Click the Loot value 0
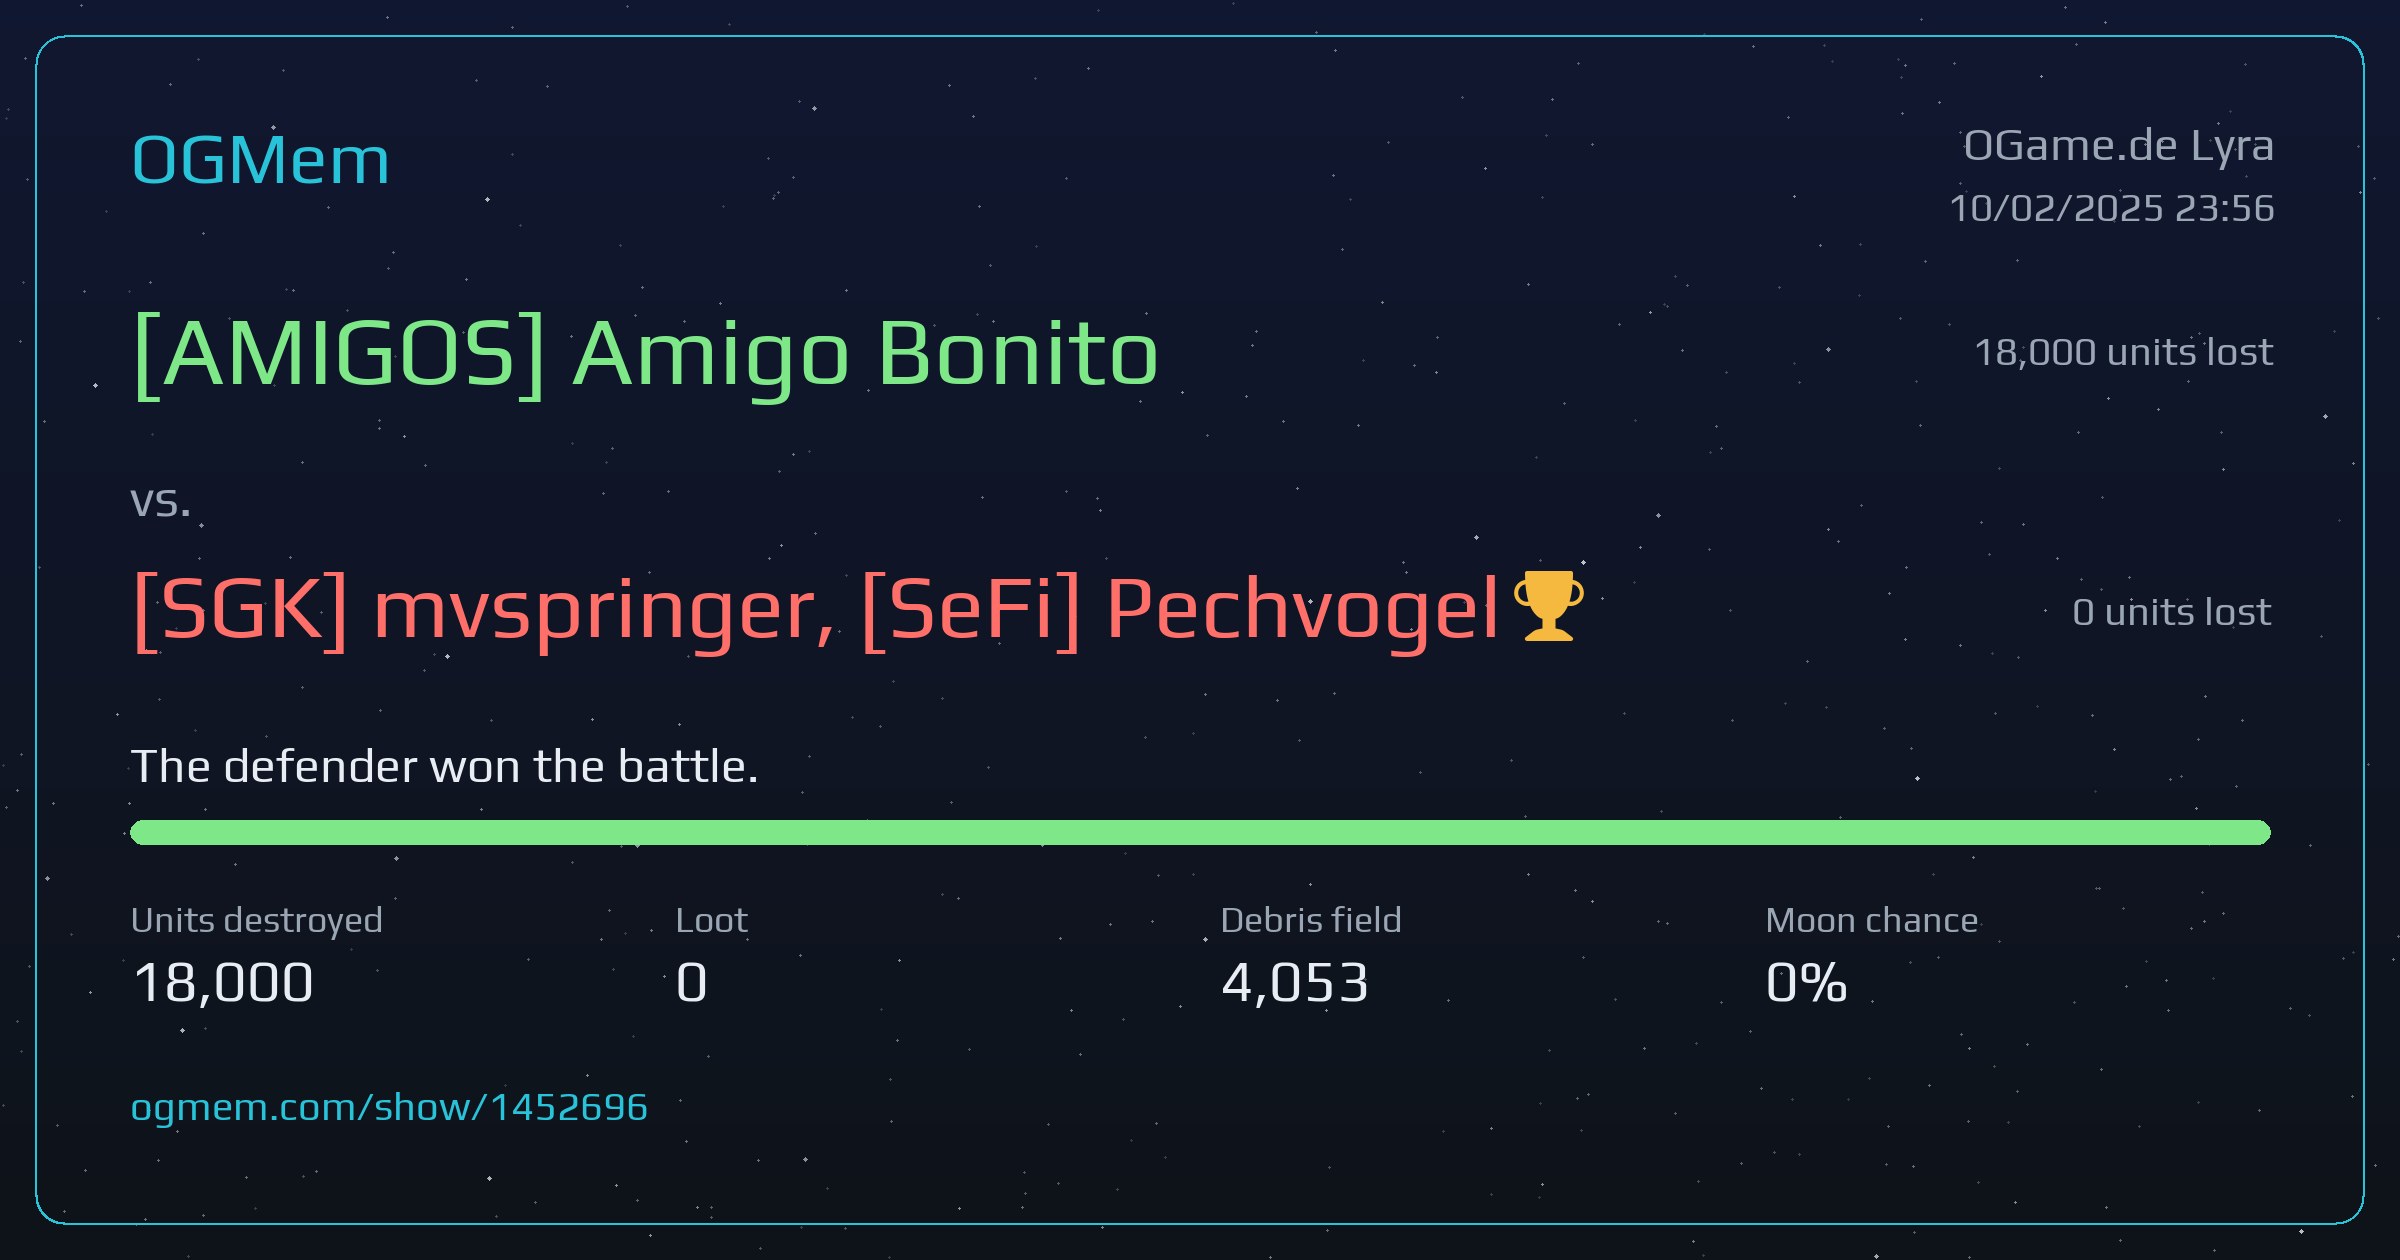Screen dimensions: 2400x1260 point(692,983)
